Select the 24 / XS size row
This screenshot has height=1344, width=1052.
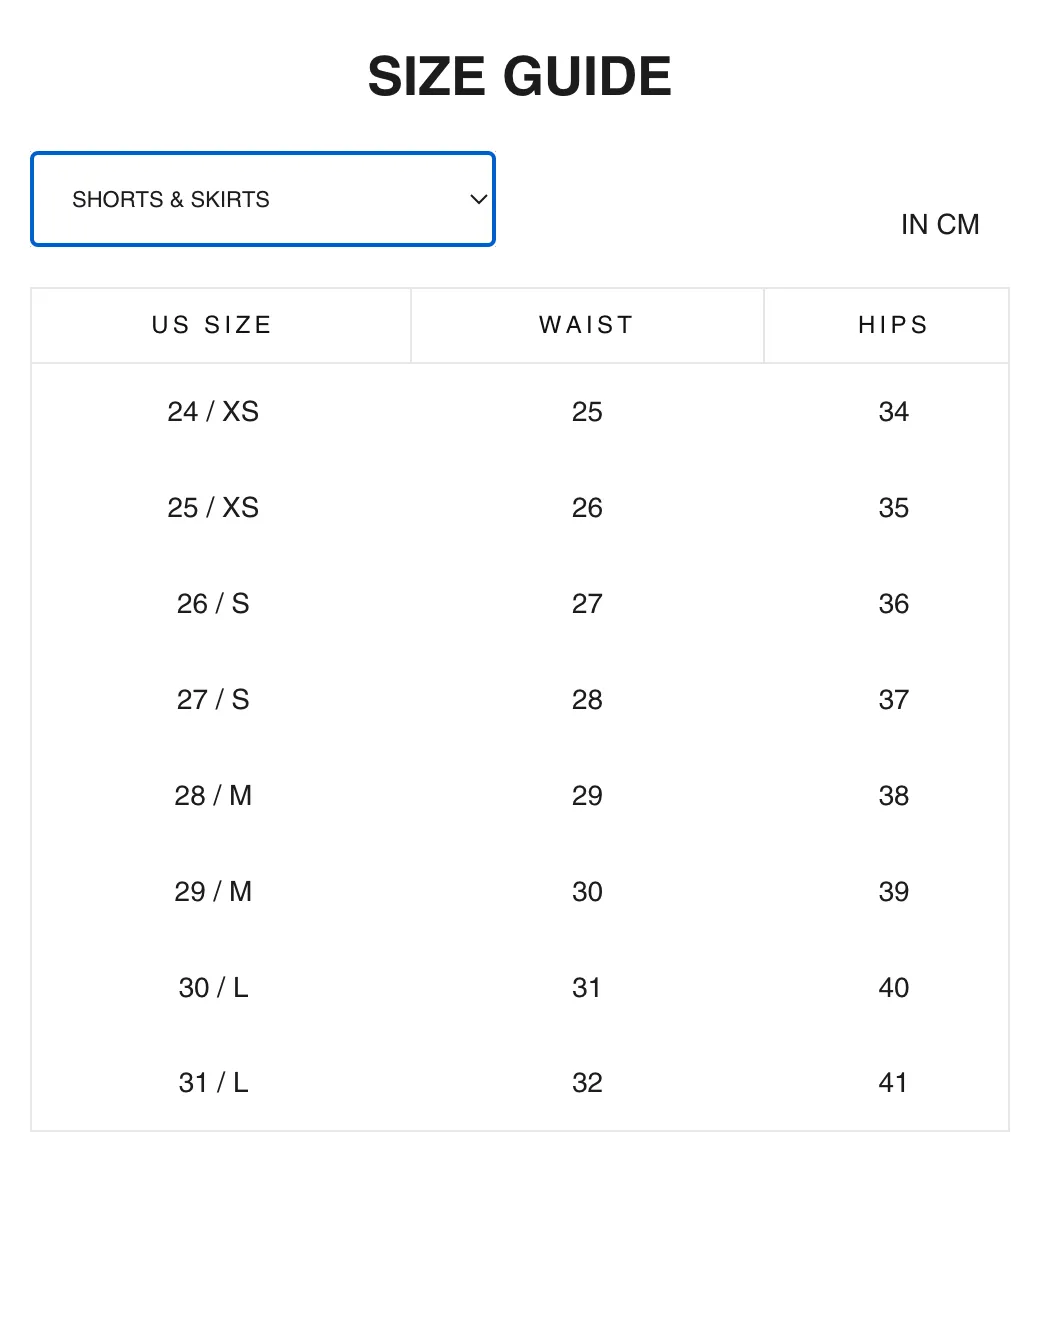coord(520,411)
